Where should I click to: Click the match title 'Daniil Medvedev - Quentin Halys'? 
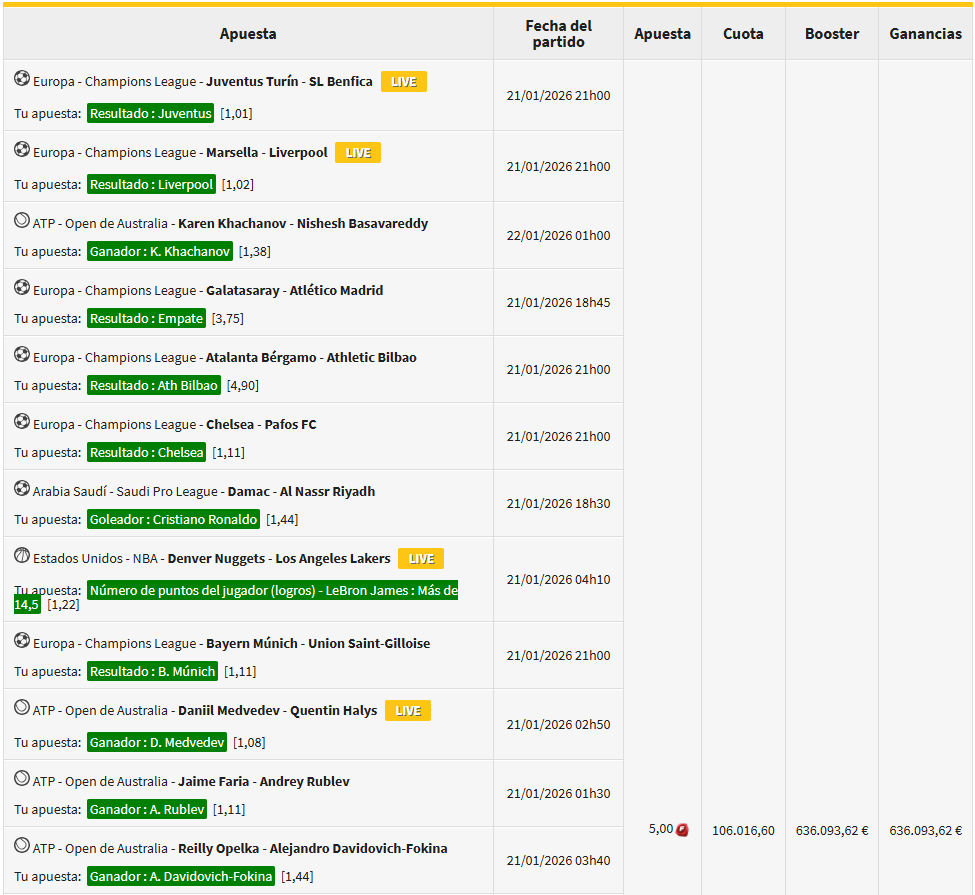click(277, 710)
